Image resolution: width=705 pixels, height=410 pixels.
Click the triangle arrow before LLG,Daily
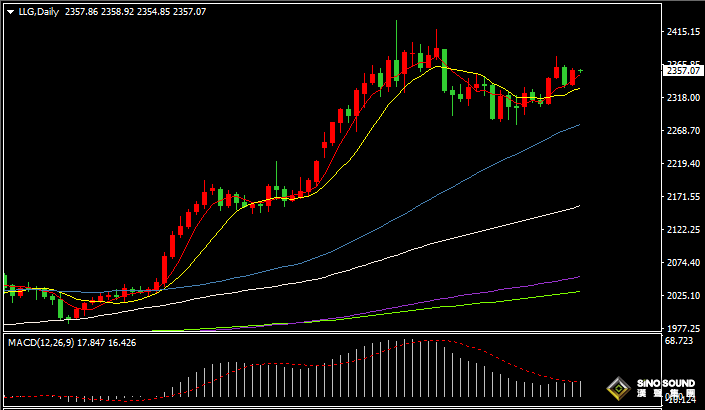[10, 12]
